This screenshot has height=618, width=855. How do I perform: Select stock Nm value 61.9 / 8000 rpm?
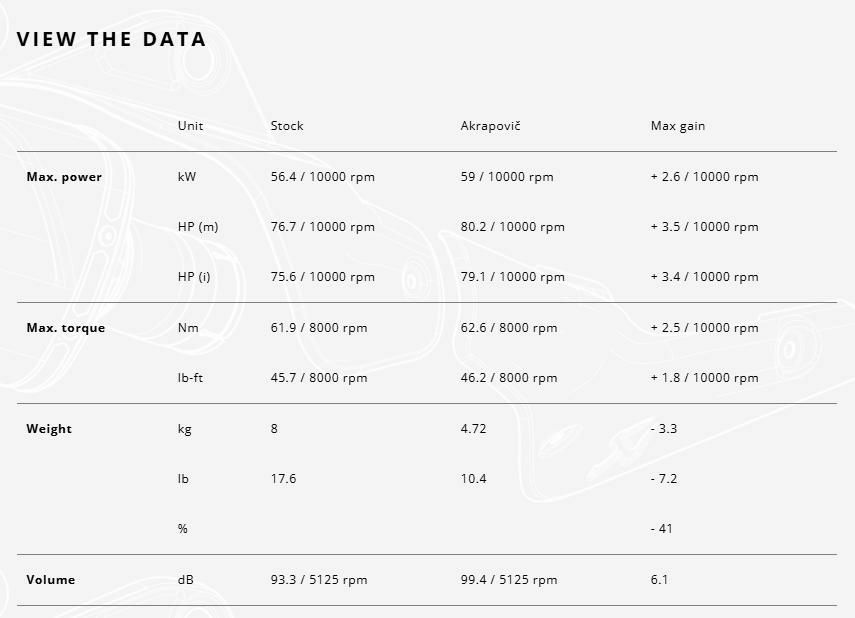point(318,328)
